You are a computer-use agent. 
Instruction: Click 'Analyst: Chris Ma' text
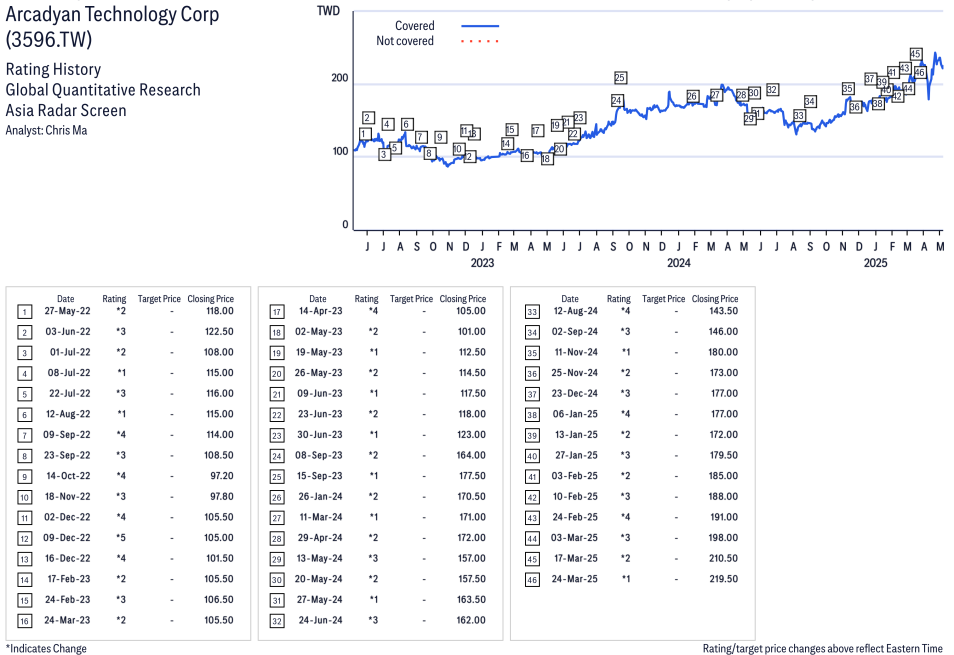(46, 130)
